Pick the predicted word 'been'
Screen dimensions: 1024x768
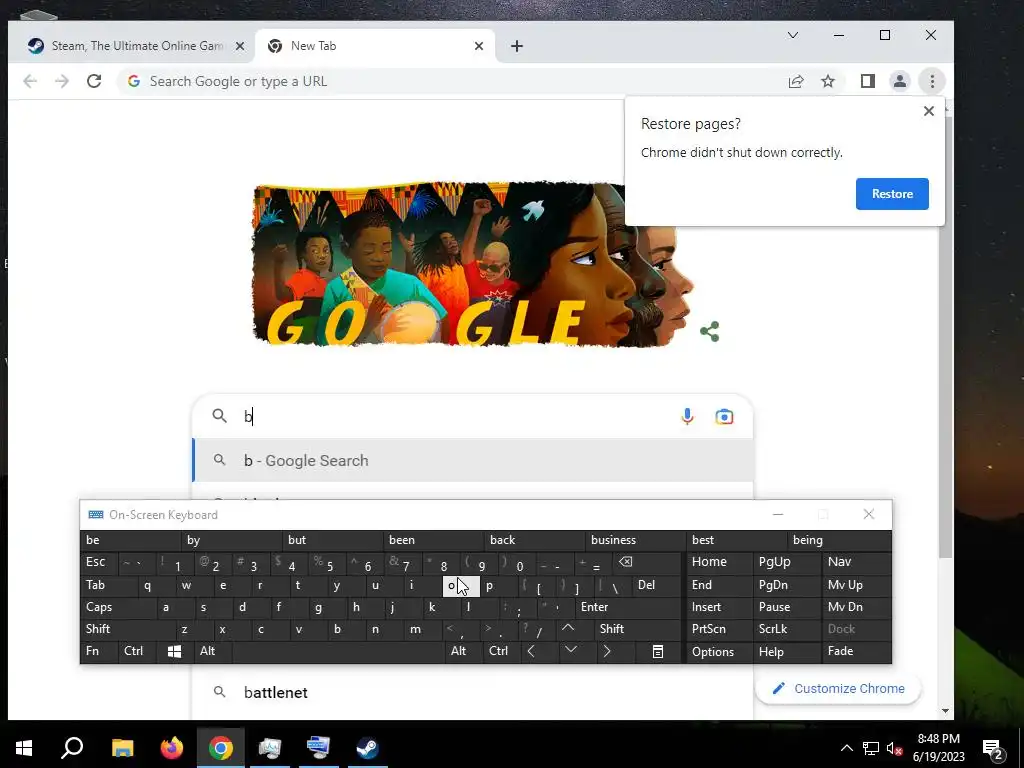[433, 540]
